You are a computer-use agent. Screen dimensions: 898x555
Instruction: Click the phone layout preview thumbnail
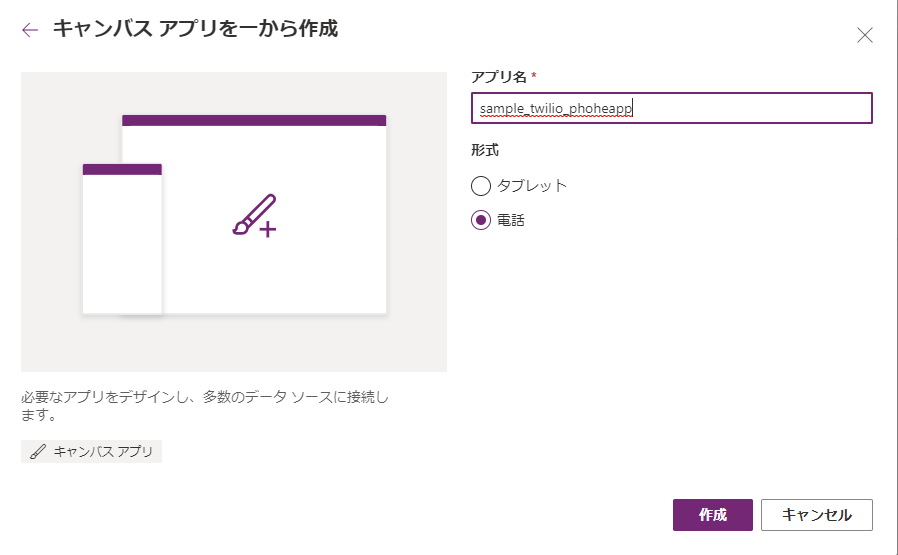click(x=122, y=239)
